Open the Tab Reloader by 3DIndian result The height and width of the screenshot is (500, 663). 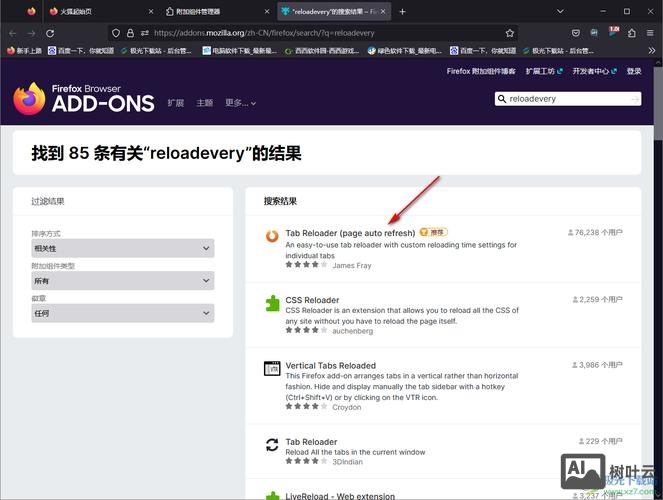[311, 442]
